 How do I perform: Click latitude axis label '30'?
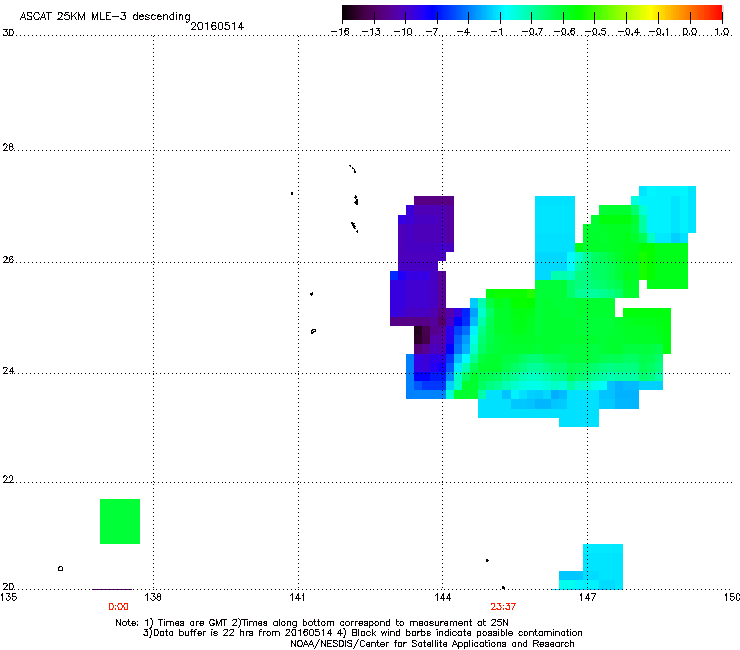click(x=8, y=33)
